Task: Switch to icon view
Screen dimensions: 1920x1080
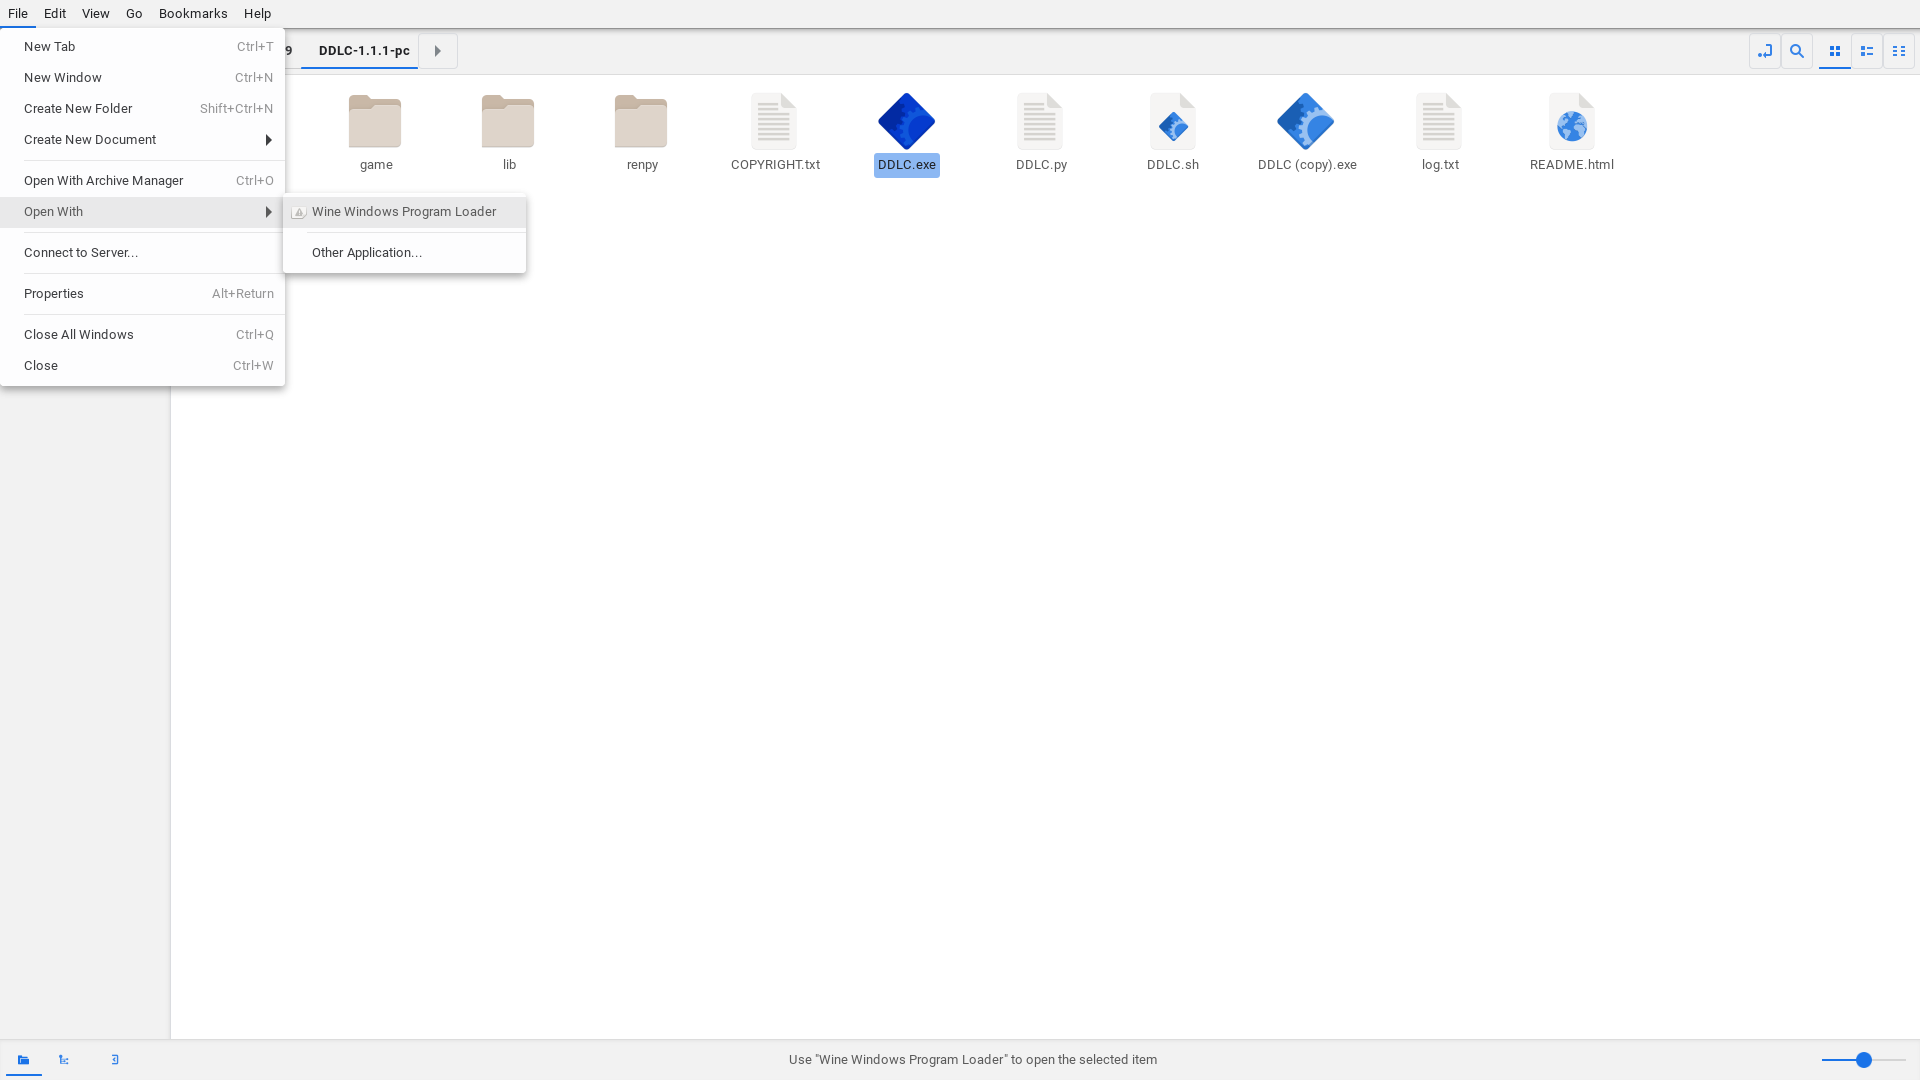Action: [x=1835, y=51]
